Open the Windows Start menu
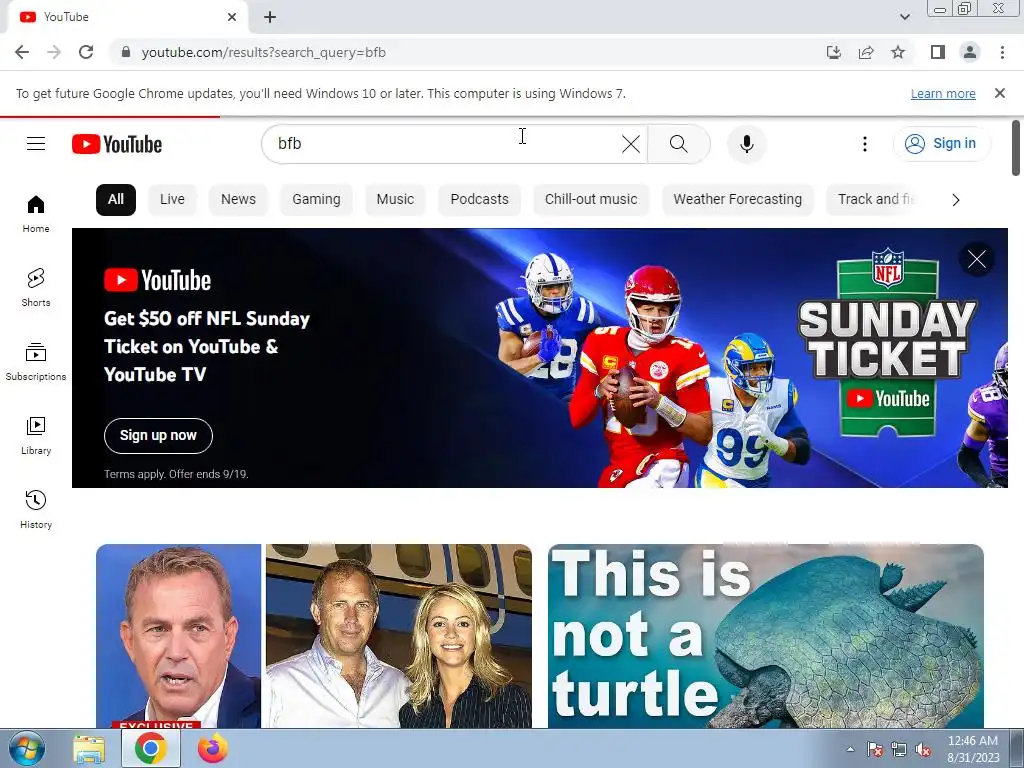The height and width of the screenshot is (768, 1024). pyautogui.click(x=27, y=748)
